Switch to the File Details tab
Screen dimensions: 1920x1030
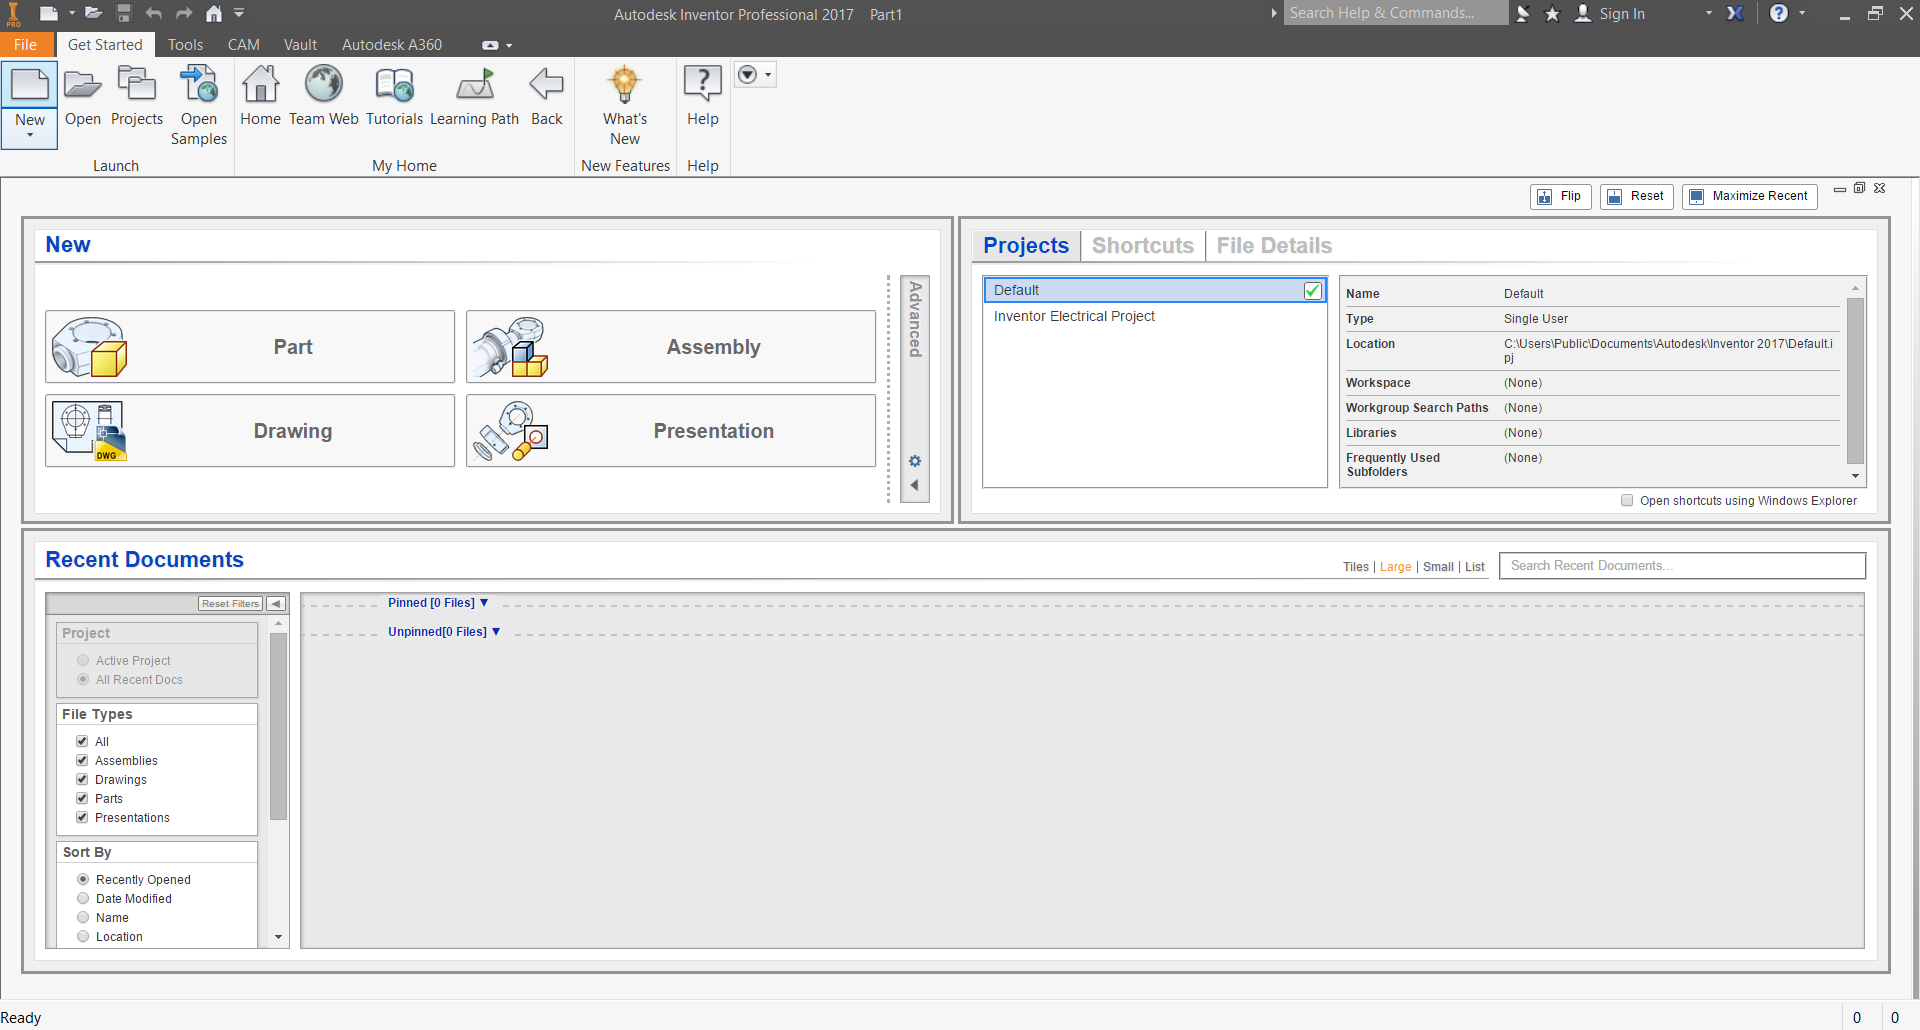pyautogui.click(x=1274, y=246)
